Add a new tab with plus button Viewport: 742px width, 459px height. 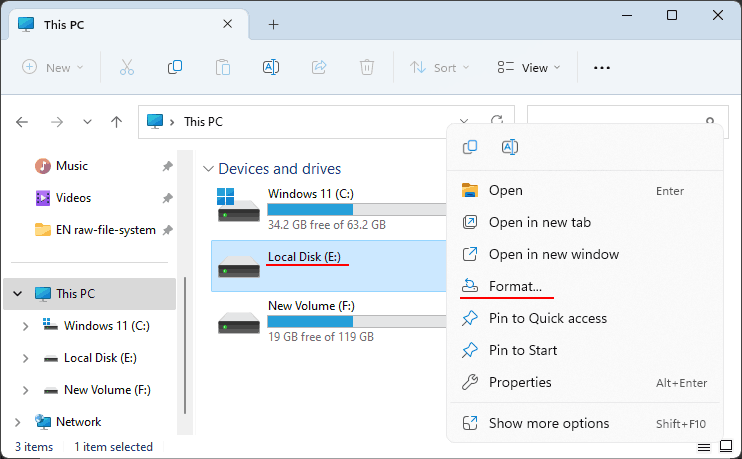(x=273, y=24)
